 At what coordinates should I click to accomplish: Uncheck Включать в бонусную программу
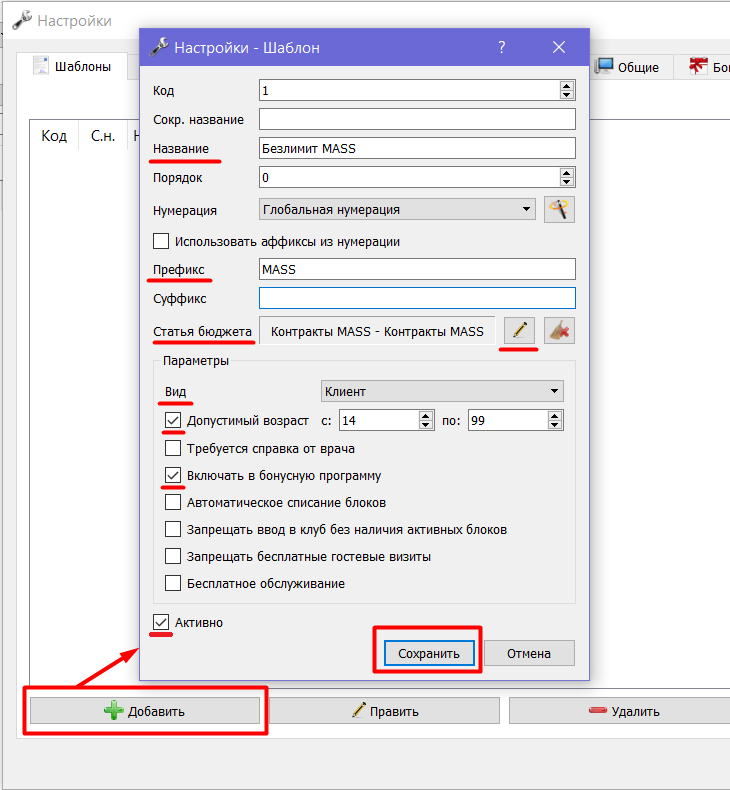point(173,475)
